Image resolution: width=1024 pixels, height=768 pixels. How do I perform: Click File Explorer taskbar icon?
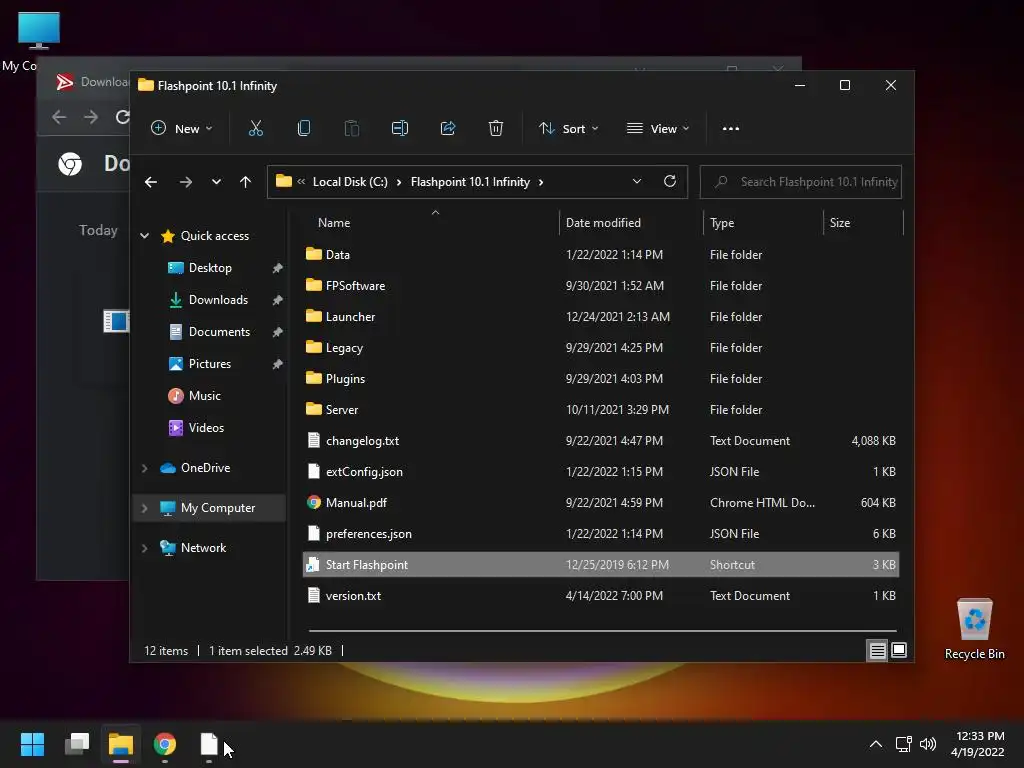pos(121,744)
